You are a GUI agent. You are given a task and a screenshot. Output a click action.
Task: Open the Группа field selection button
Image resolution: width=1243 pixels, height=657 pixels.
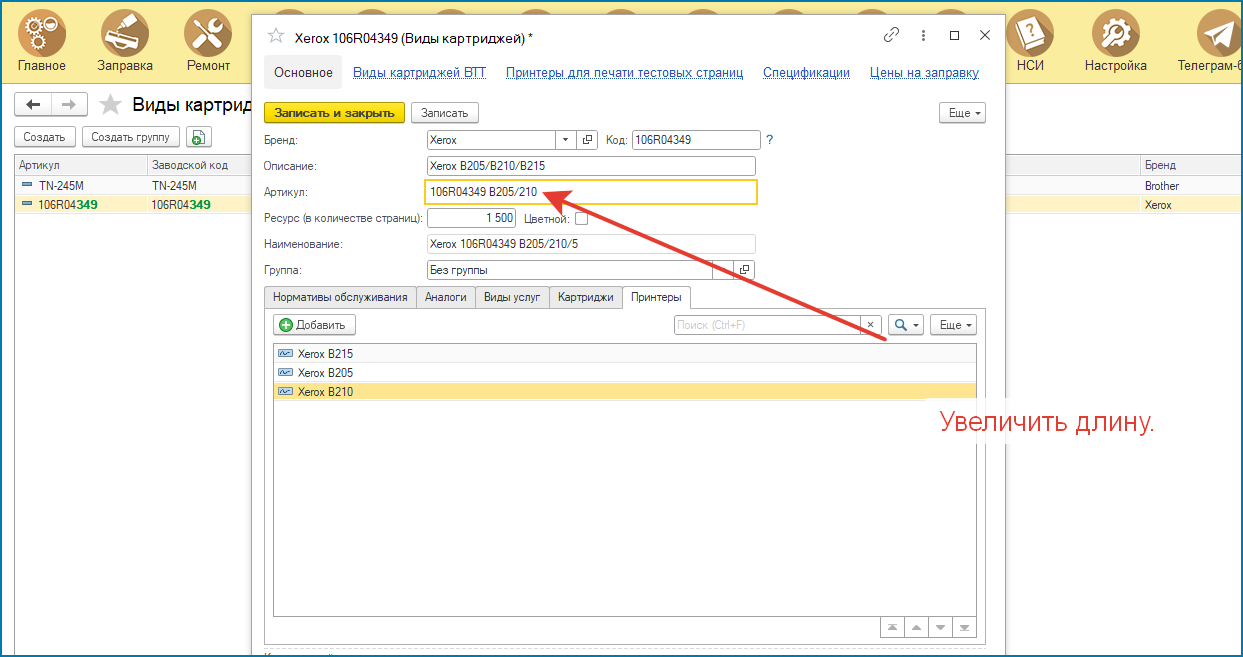point(723,270)
